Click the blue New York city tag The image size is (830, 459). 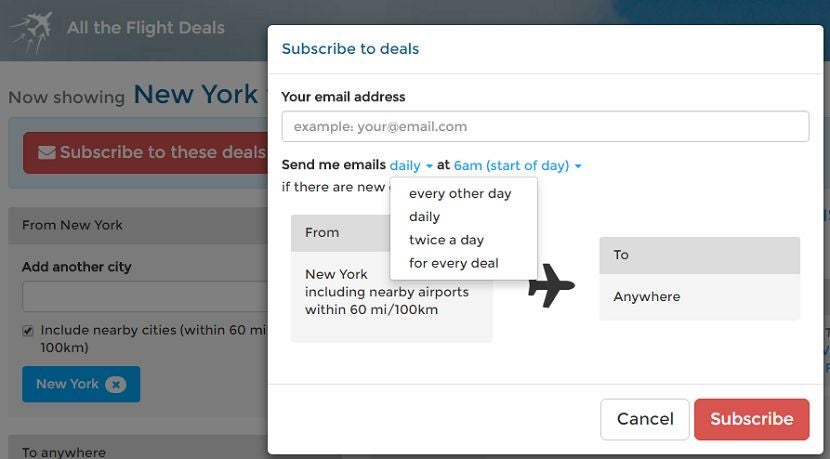click(x=81, y=384)
